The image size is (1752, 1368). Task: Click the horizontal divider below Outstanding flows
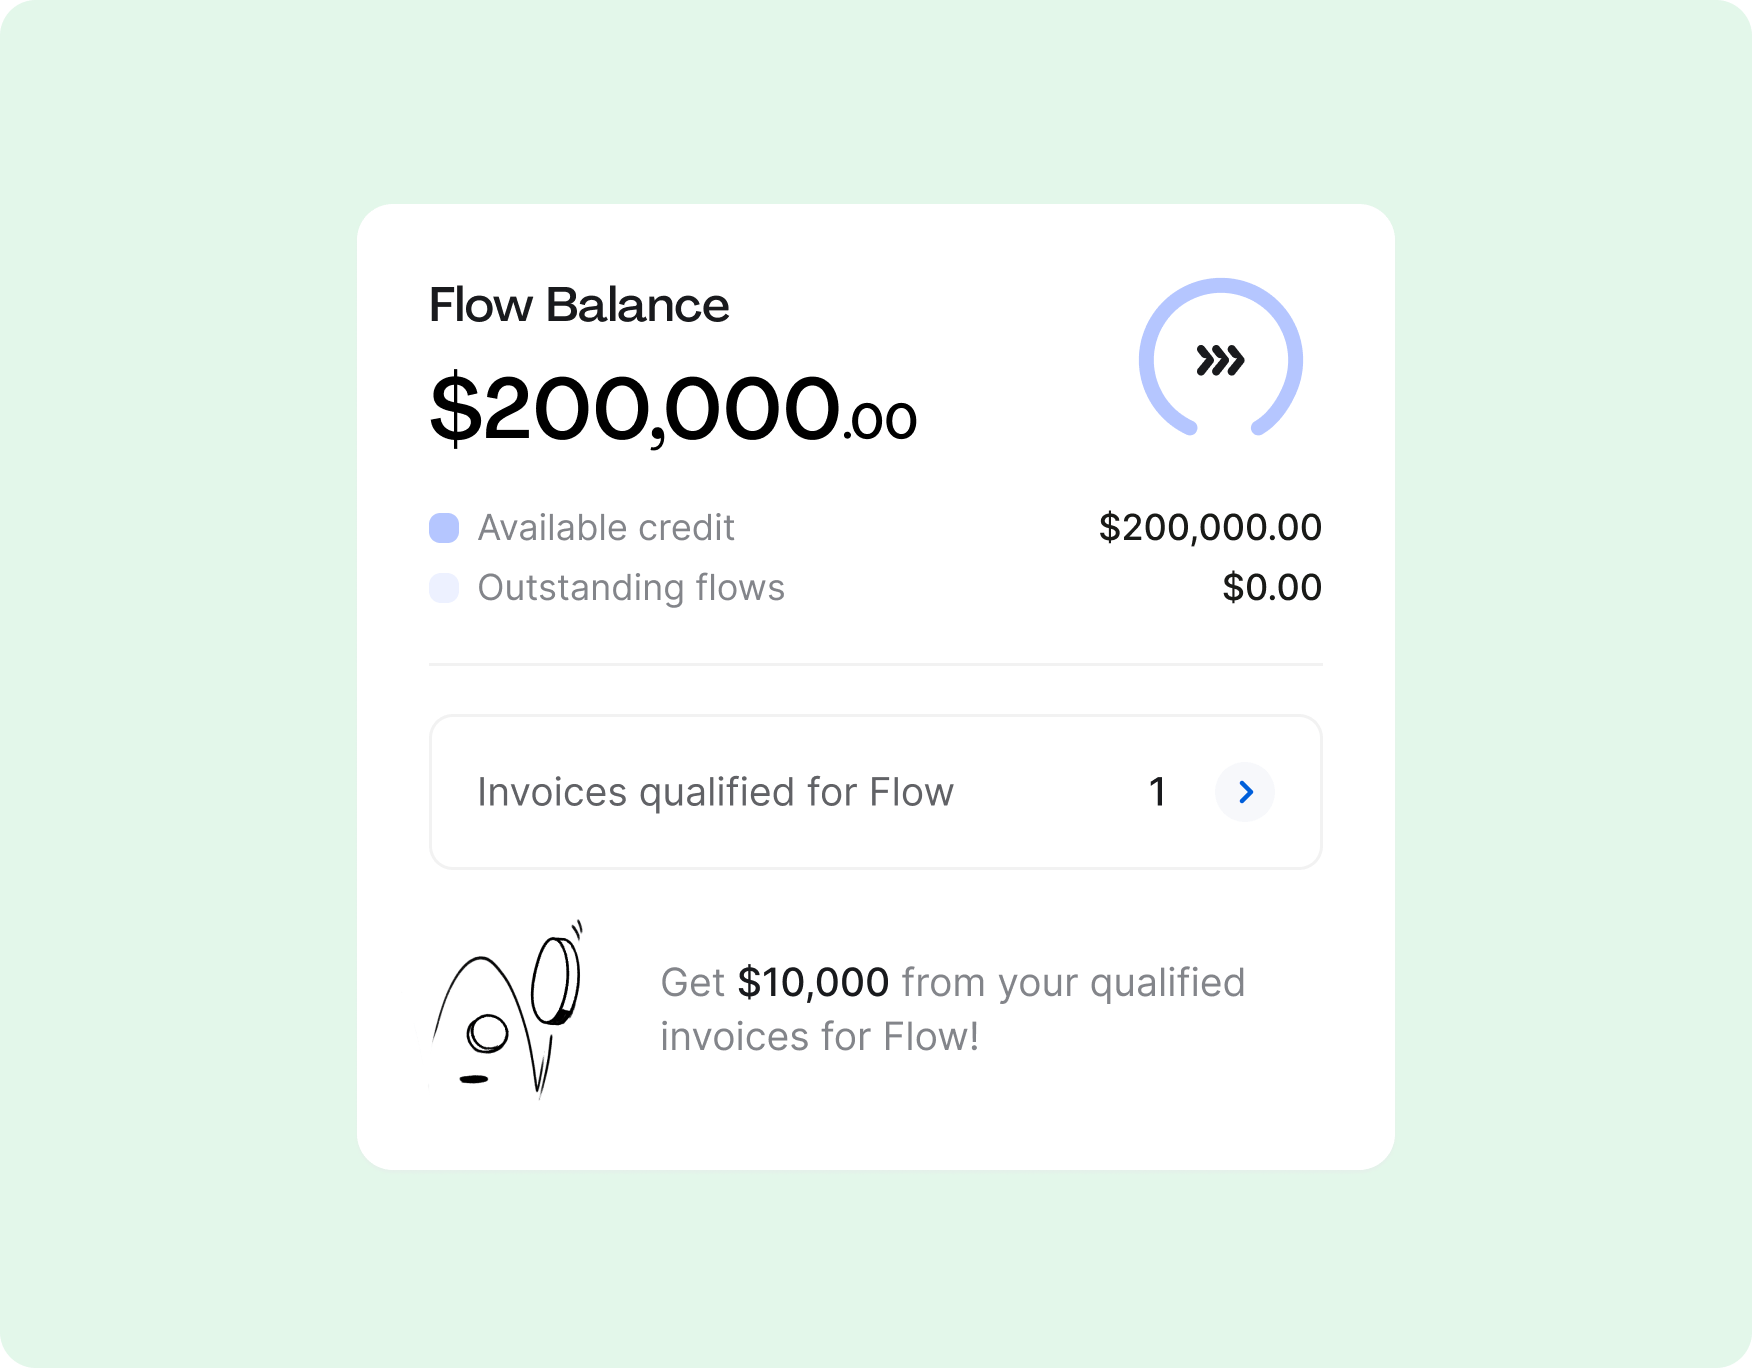tap(876, 664)
